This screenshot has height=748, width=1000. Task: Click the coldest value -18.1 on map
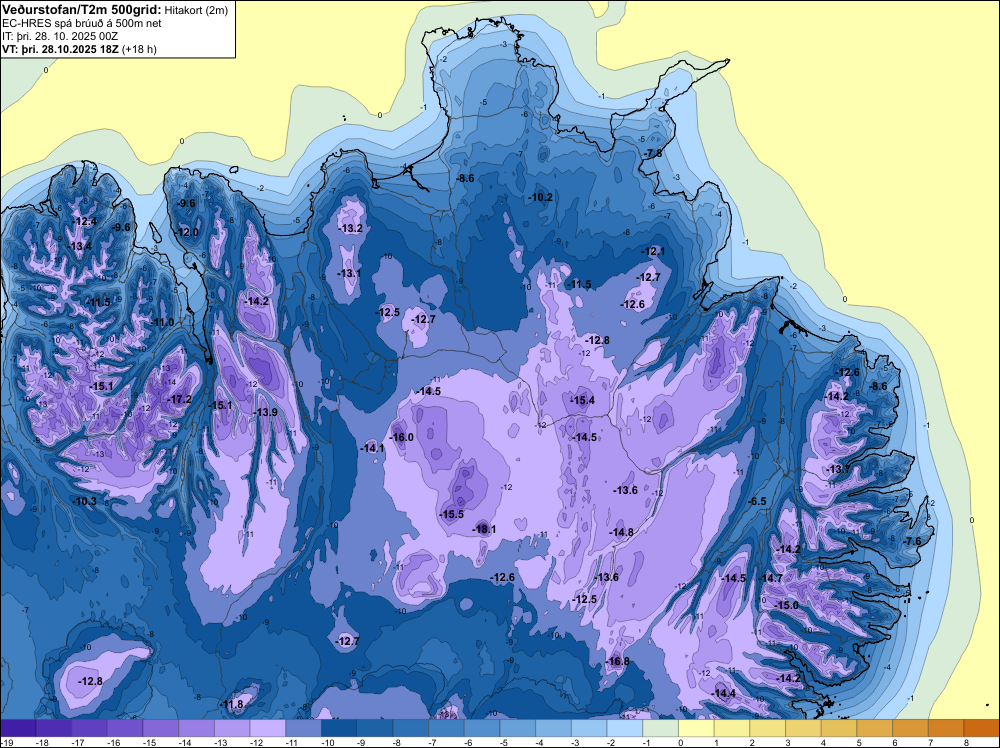tap(484, 529)
